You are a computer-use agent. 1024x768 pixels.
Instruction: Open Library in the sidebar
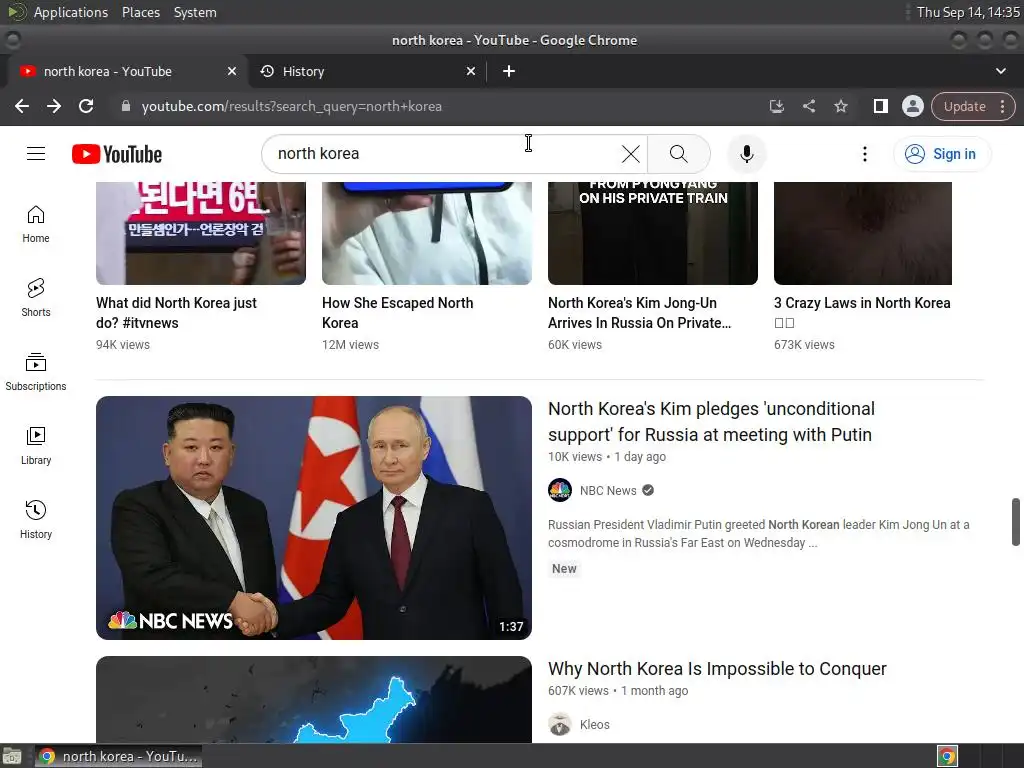pyautogui.click(x=36, y=445)
